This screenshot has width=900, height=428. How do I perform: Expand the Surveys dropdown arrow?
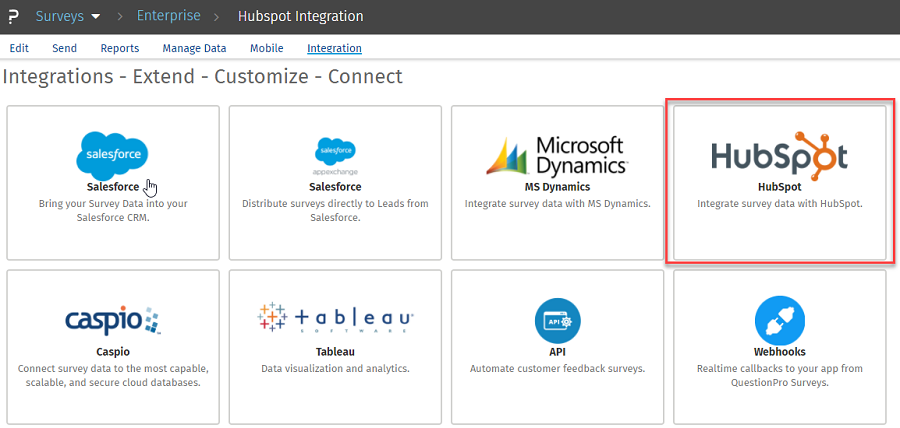coord(96,17)
